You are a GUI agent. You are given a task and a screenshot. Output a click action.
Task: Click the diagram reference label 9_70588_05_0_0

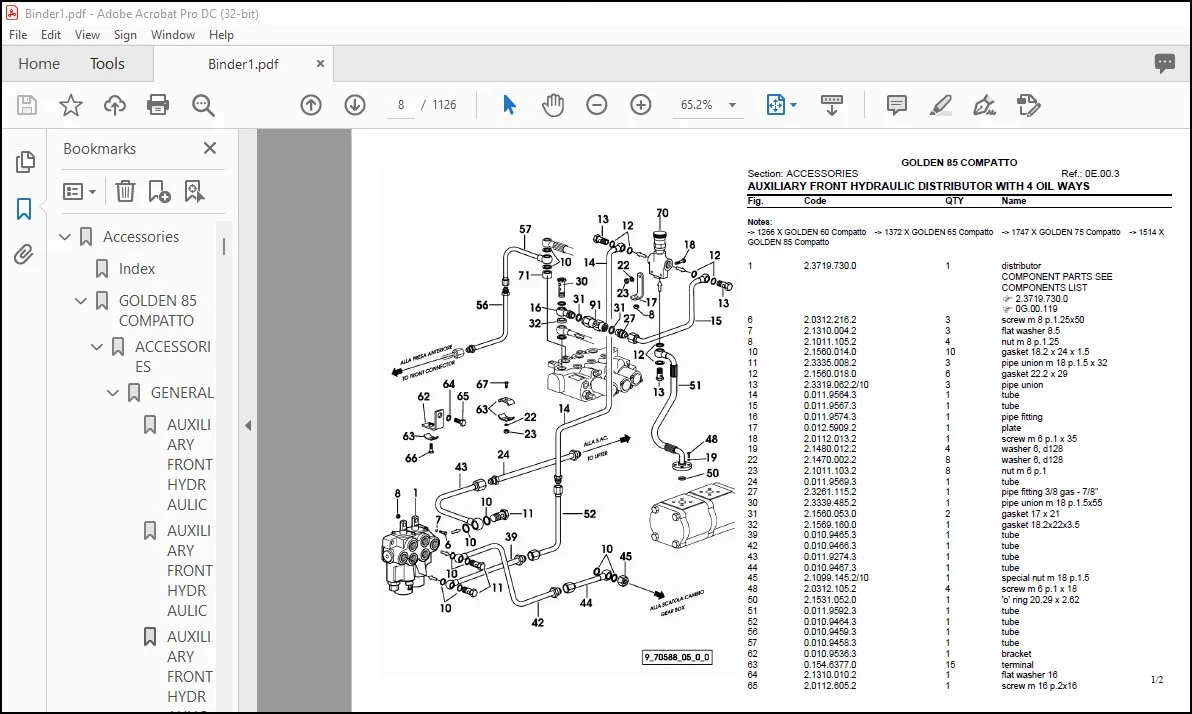coord(677,657)
